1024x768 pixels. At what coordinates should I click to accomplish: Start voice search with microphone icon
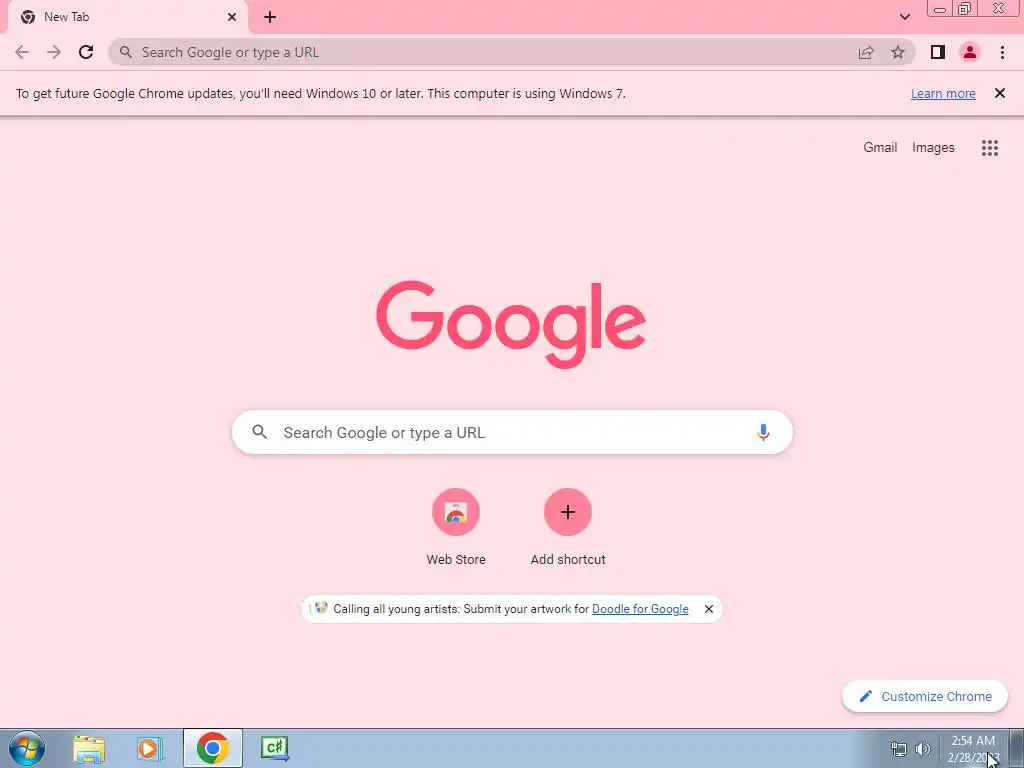click(x=763, y=432)
